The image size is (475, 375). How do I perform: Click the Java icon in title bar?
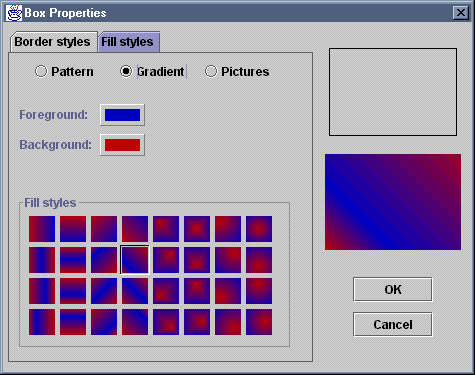click(x=14, y=13)
